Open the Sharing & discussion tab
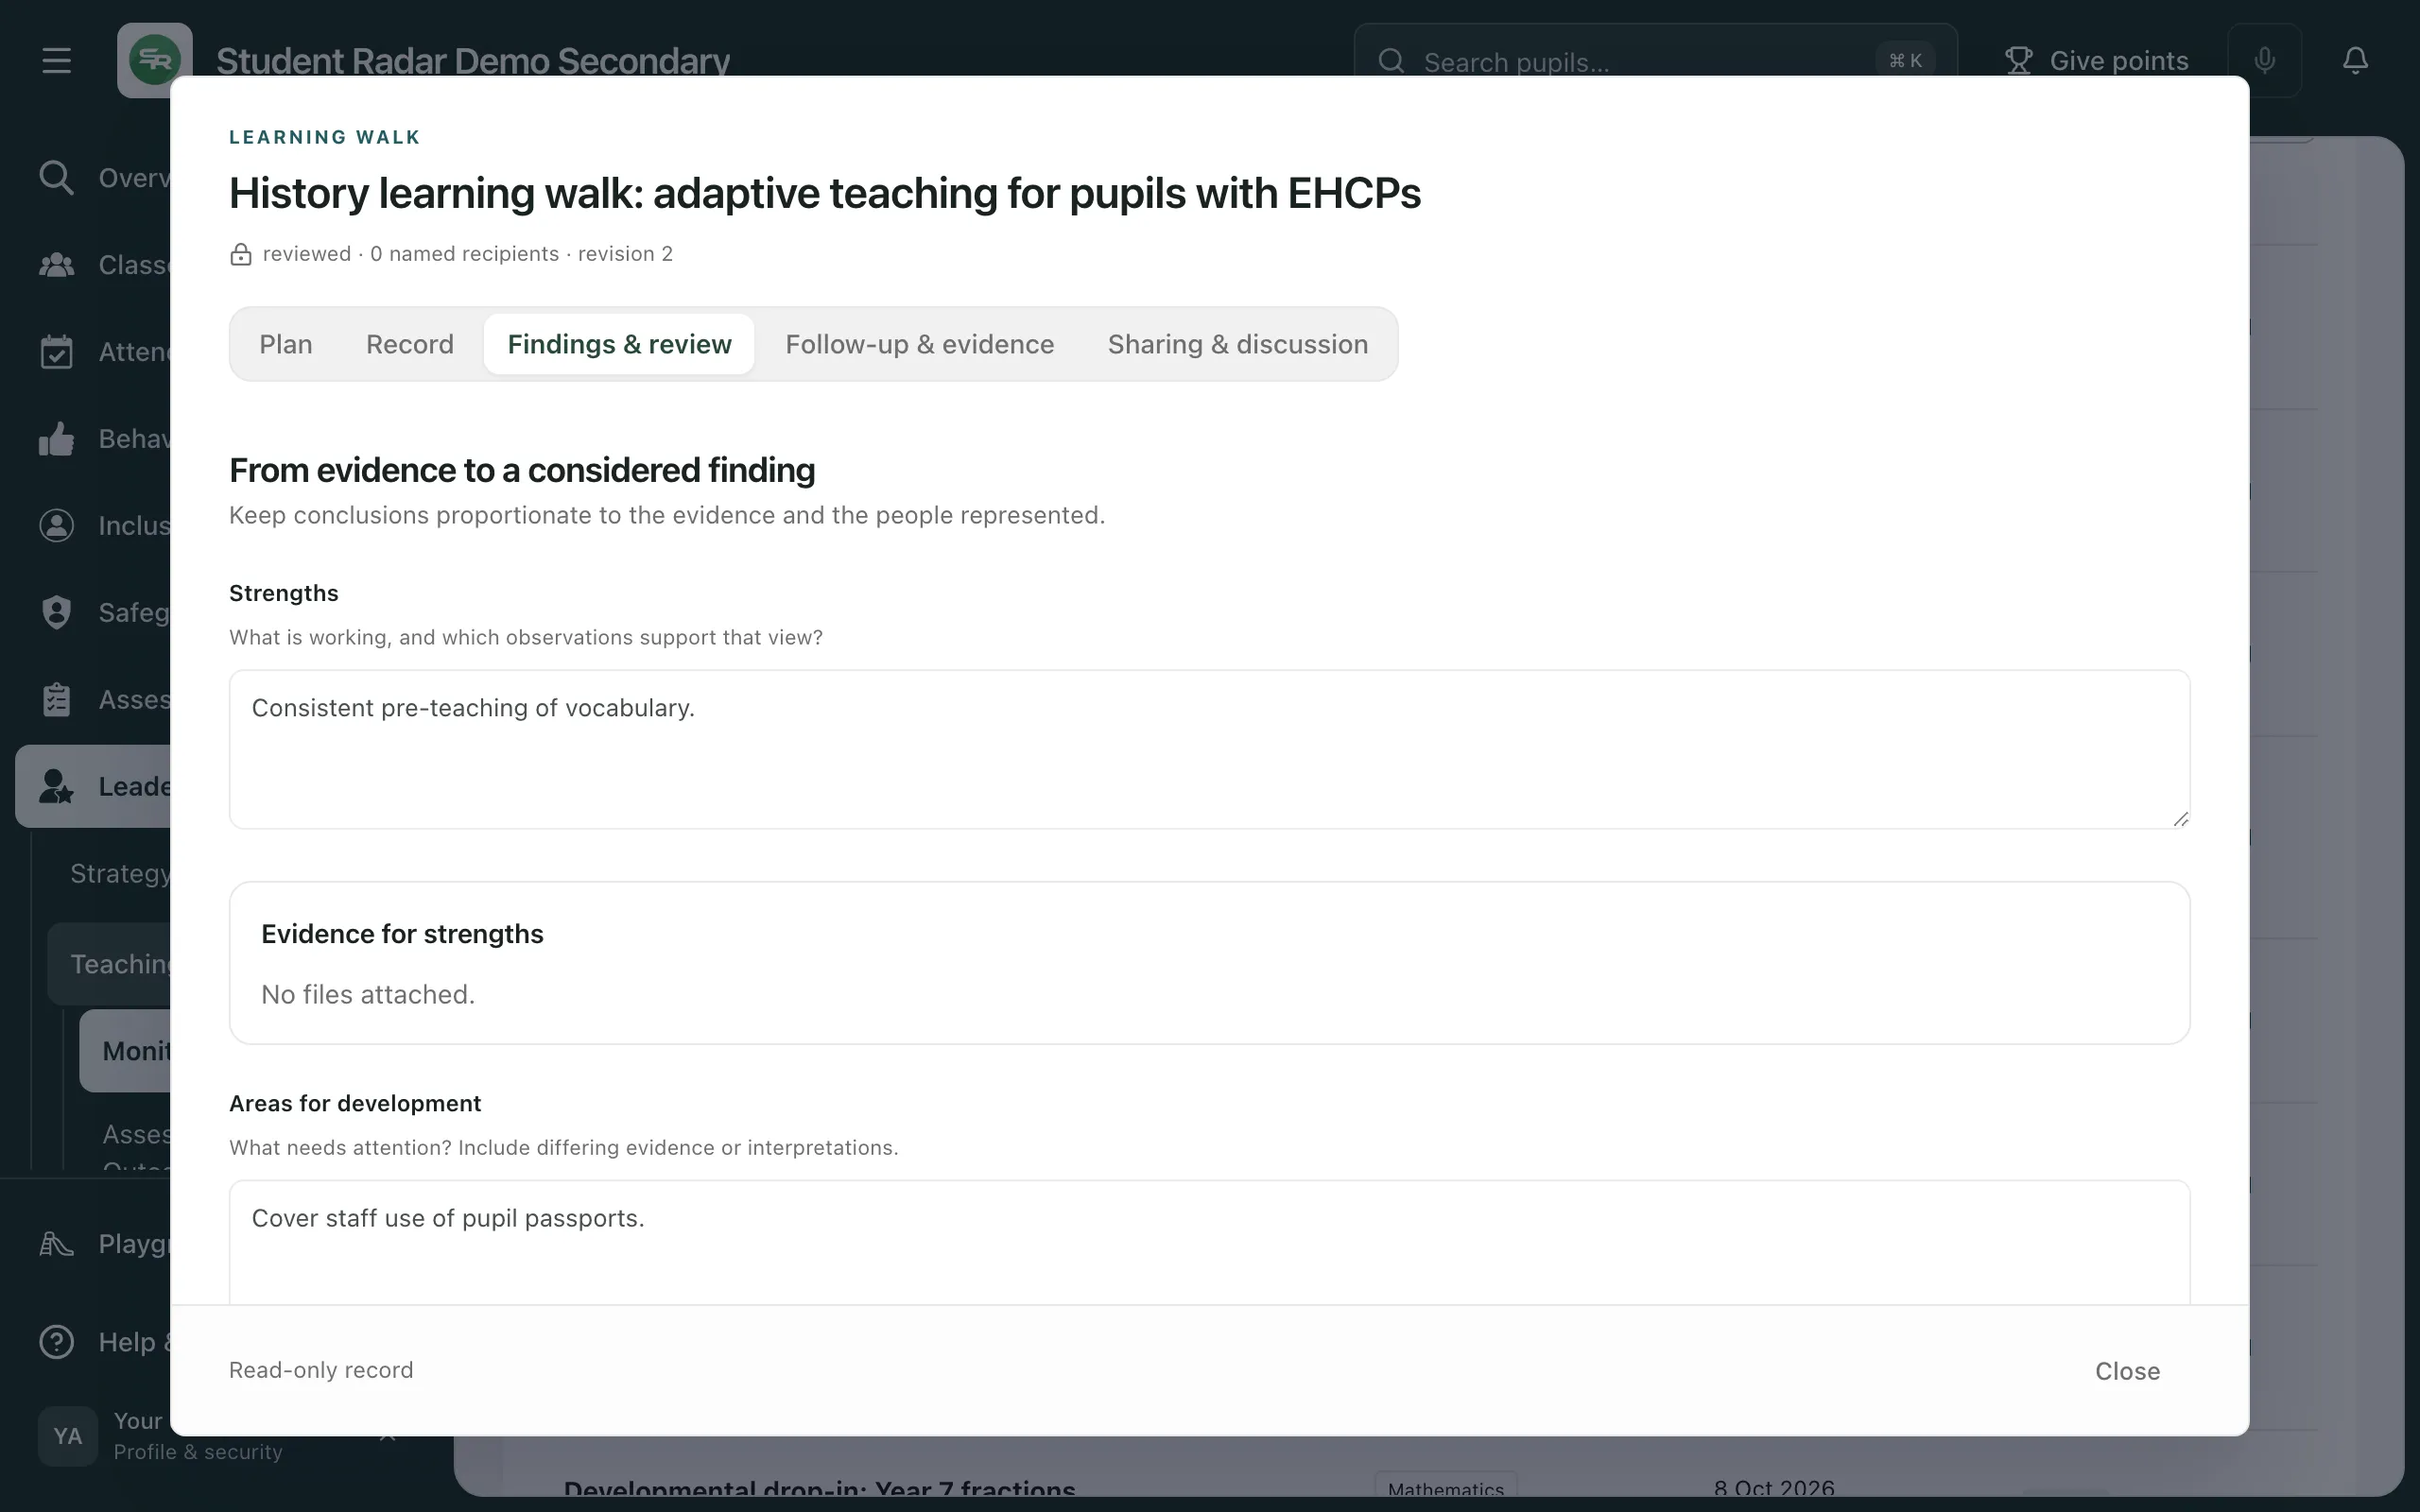The height and width of the screenshot is (1512, 2420). coord(1237,344)
